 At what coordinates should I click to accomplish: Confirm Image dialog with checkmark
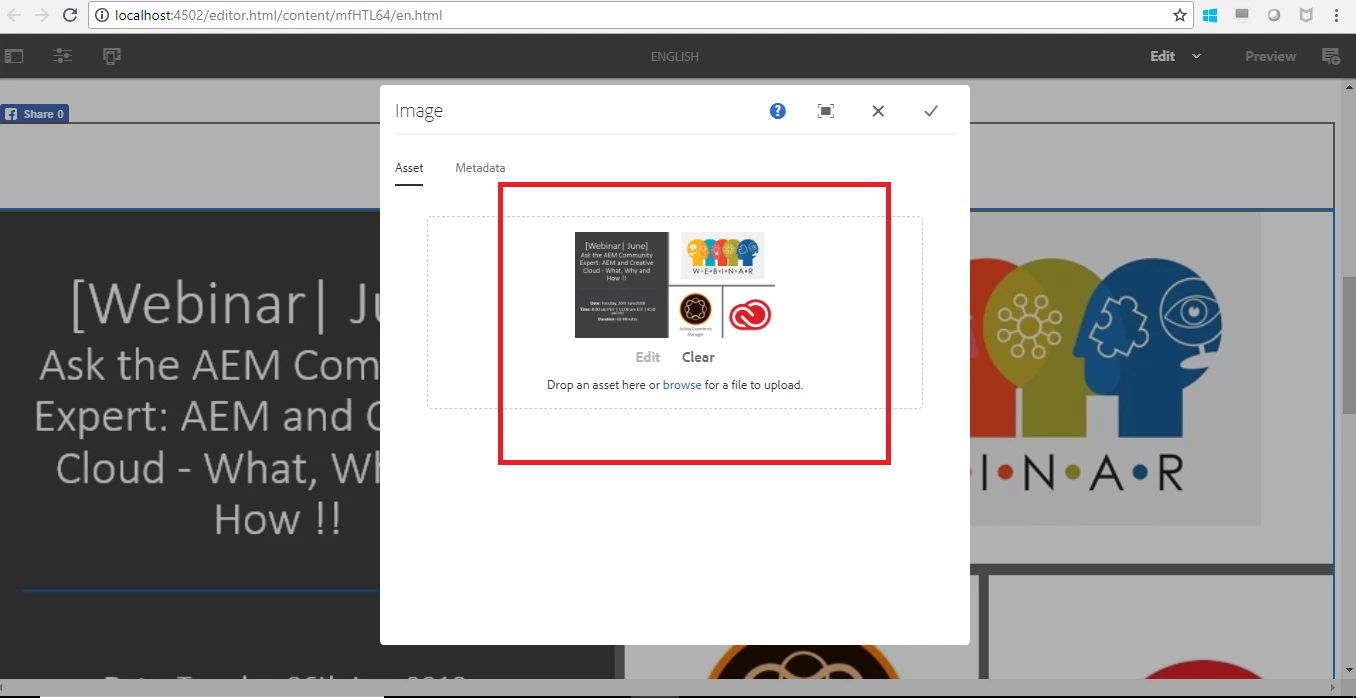931,111
